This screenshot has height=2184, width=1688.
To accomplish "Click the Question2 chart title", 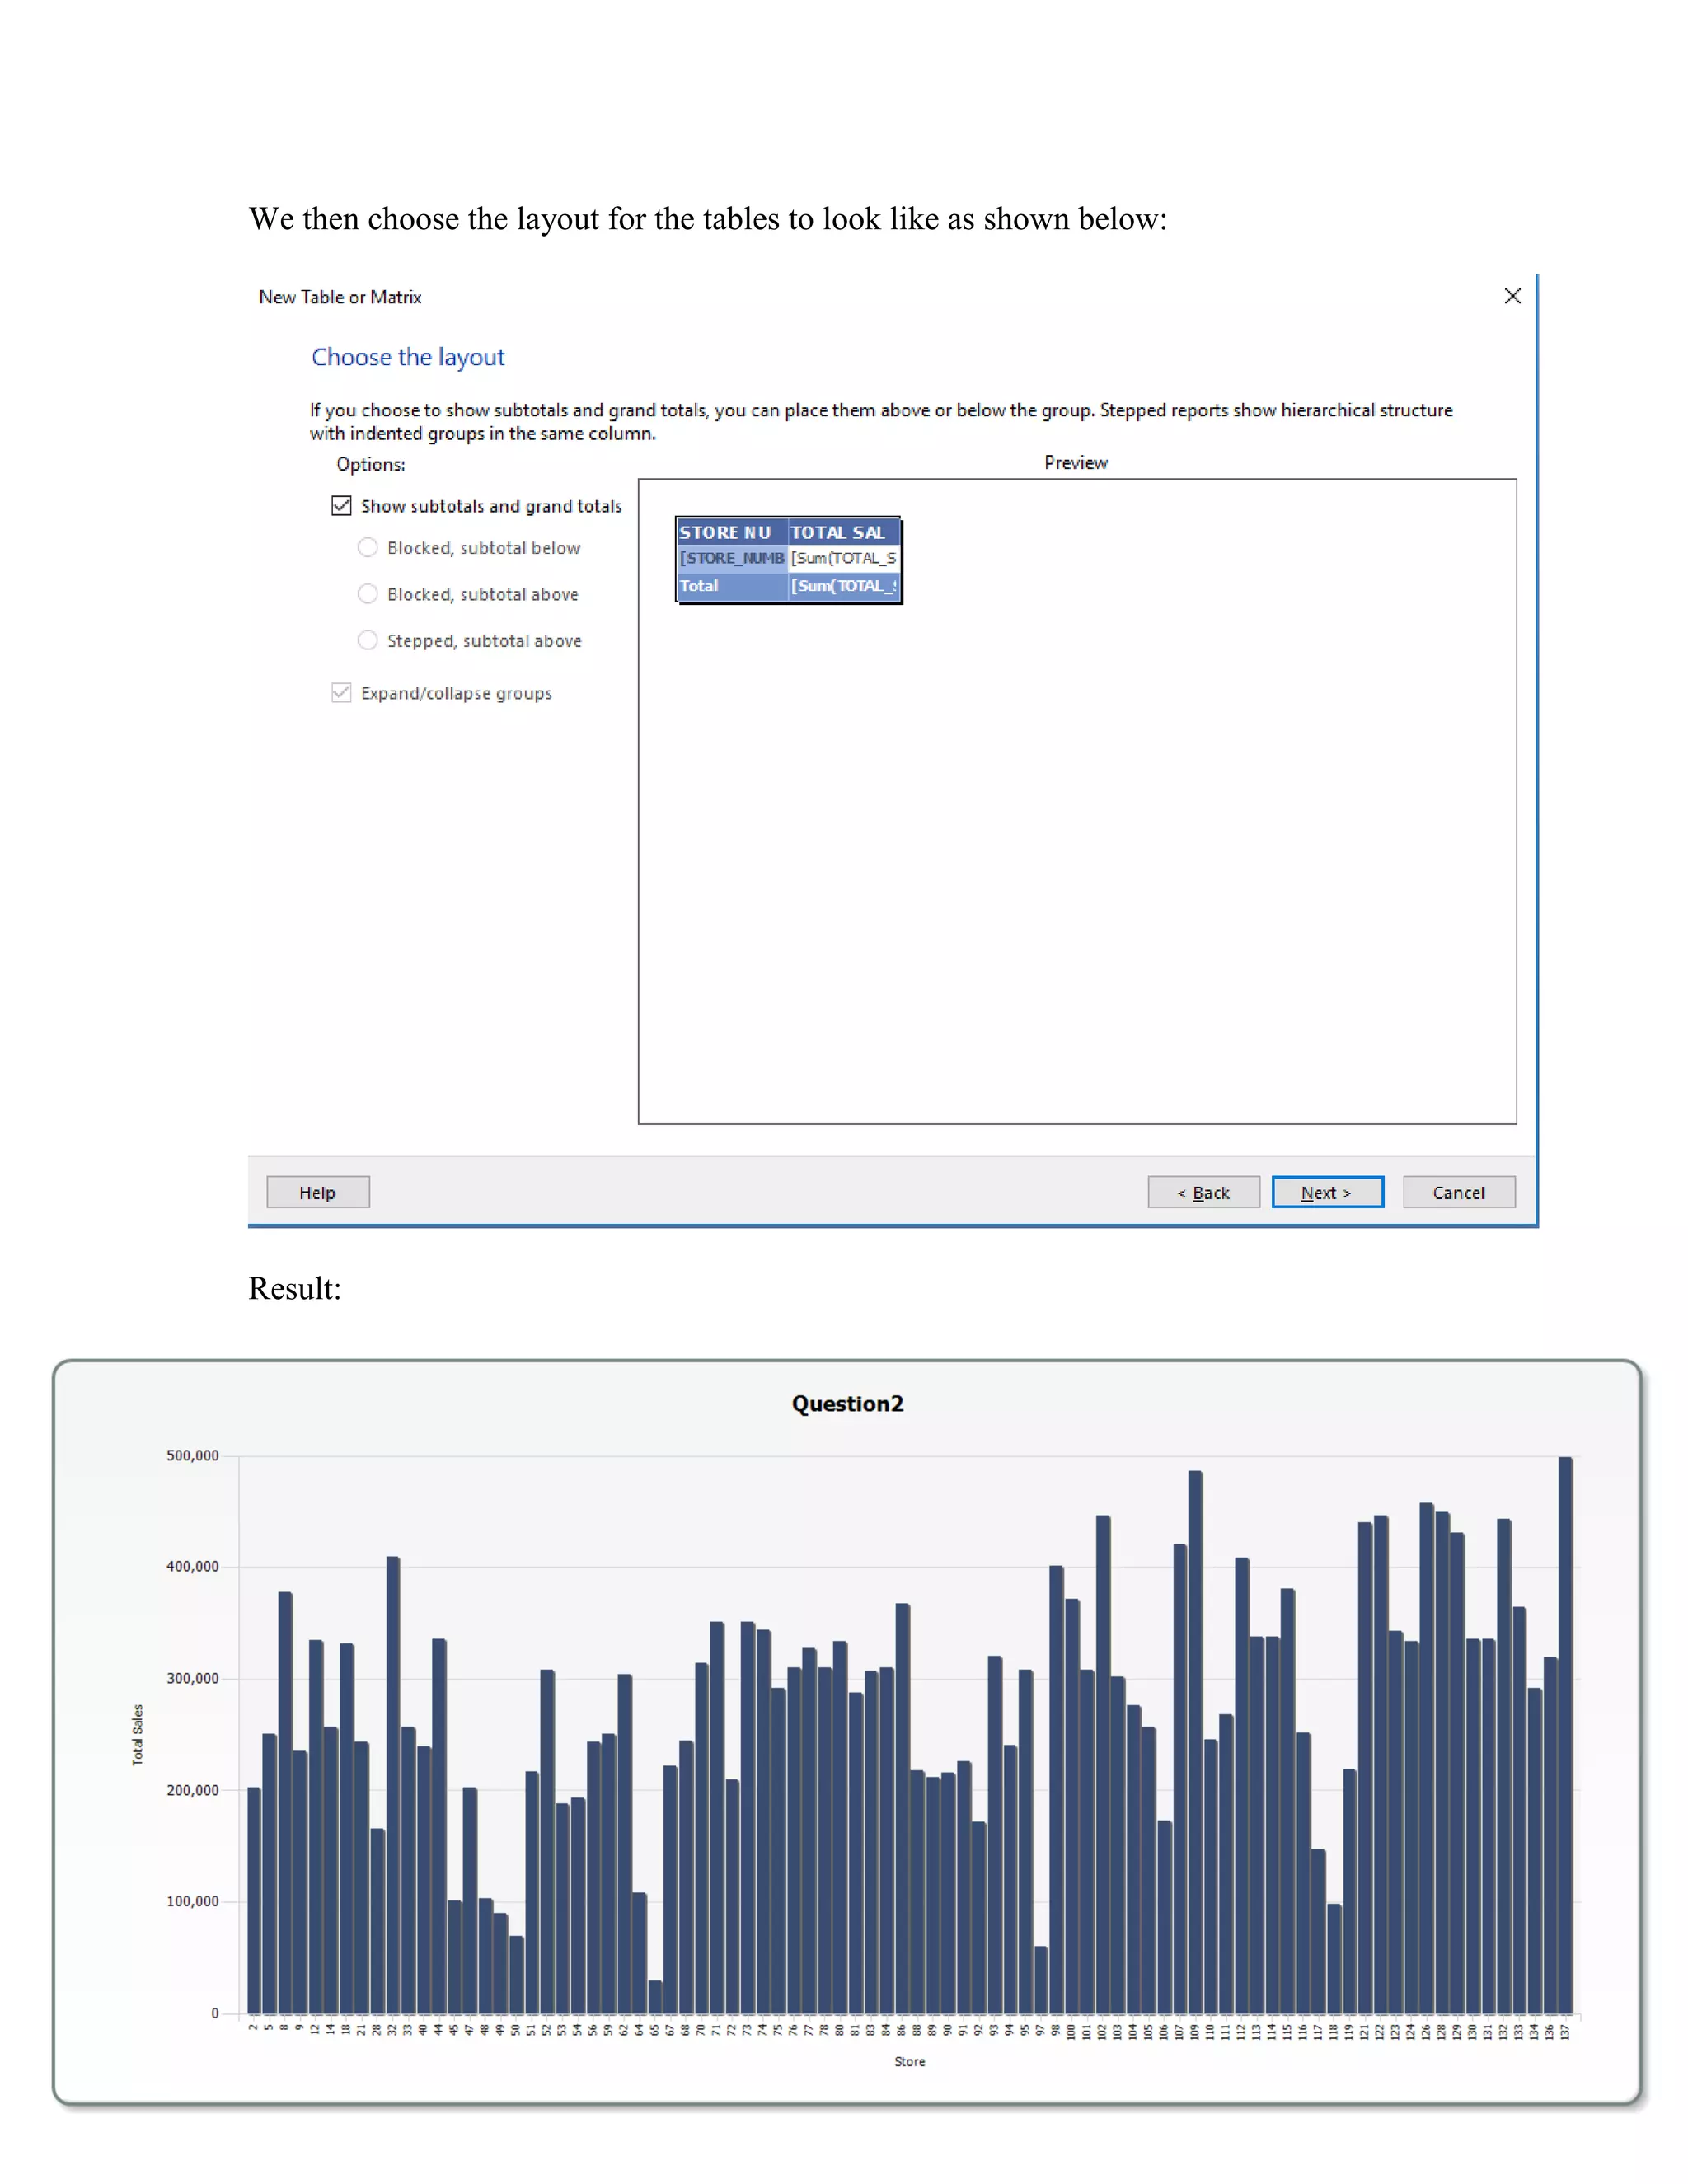I will click(x=847, y=1403).
